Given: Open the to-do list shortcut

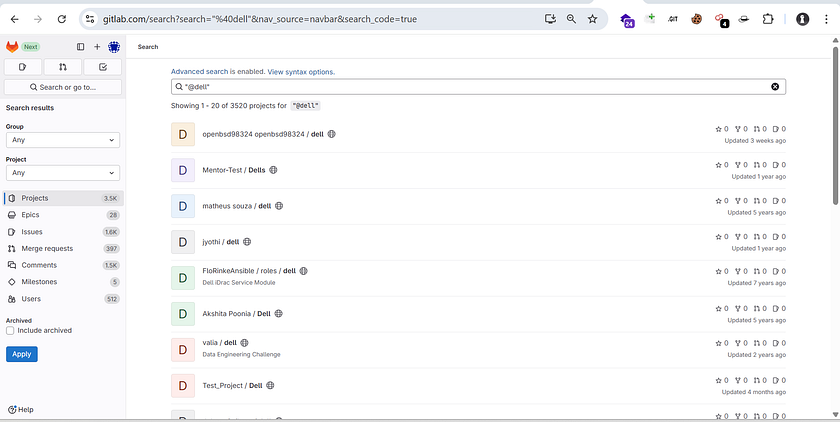Looking at the screenshot, I should pos(103,67).
